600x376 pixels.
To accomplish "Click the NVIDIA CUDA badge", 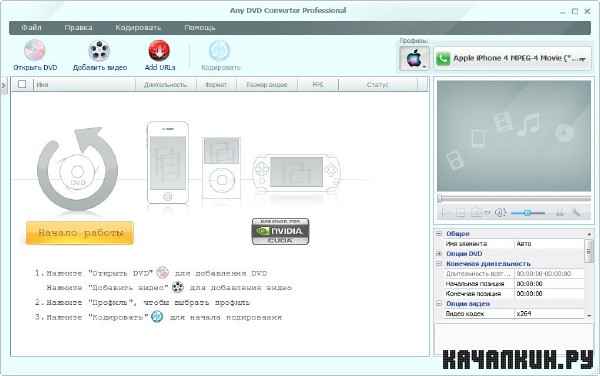I will point(280,231).
